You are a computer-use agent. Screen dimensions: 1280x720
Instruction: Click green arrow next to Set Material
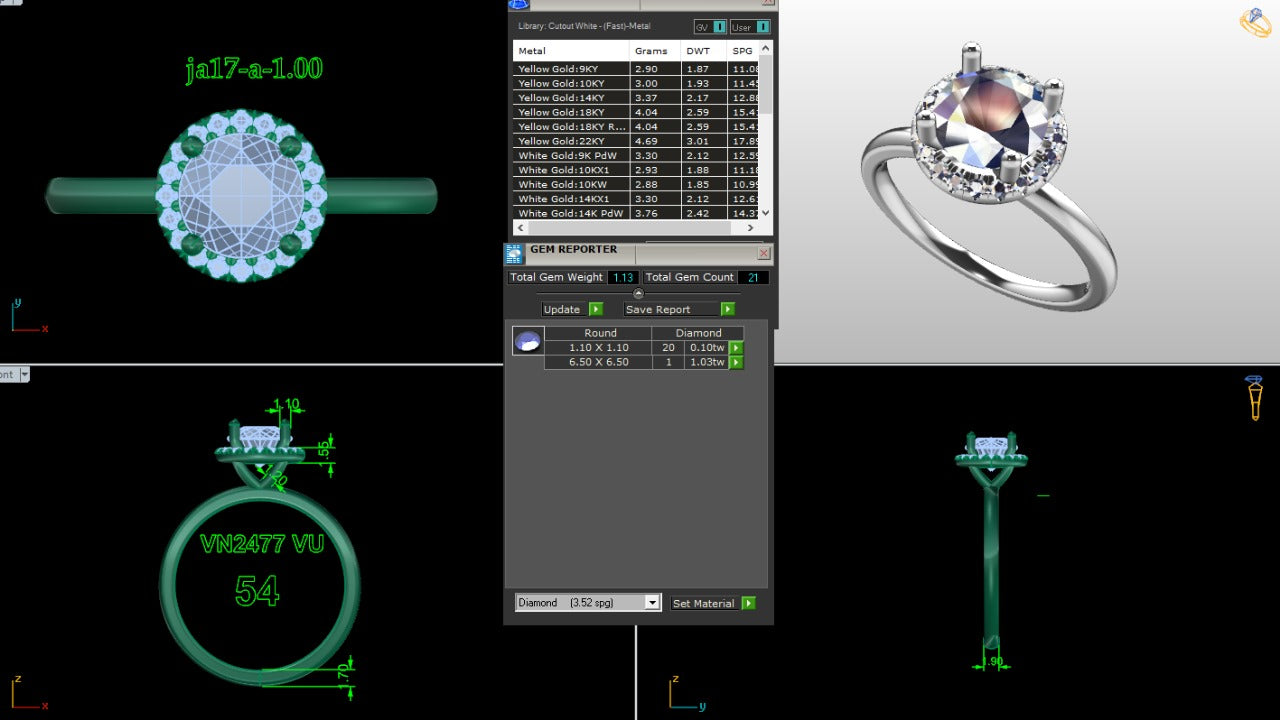[x=748, y=603]
